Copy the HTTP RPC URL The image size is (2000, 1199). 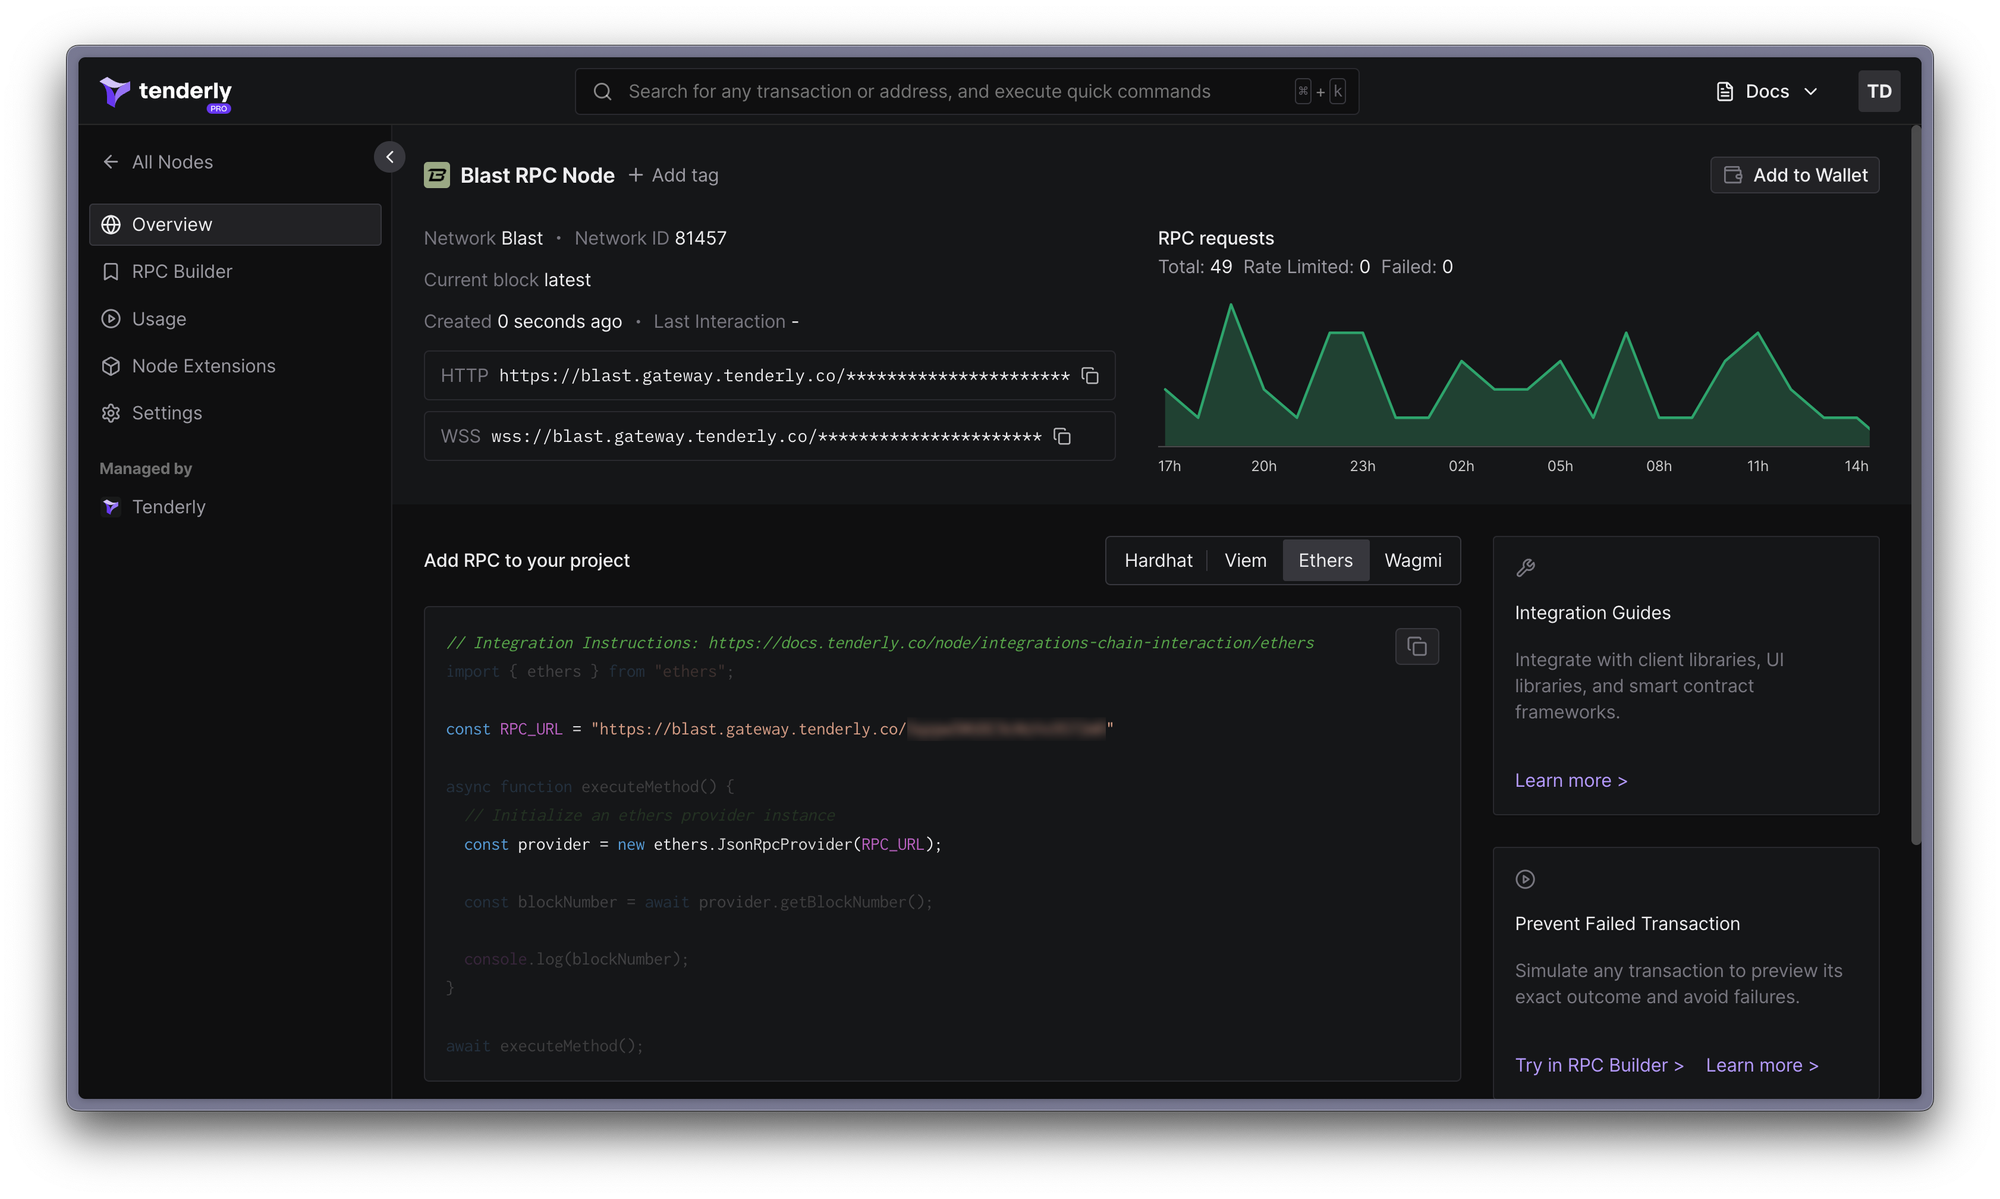click(x=1090, y=376)
